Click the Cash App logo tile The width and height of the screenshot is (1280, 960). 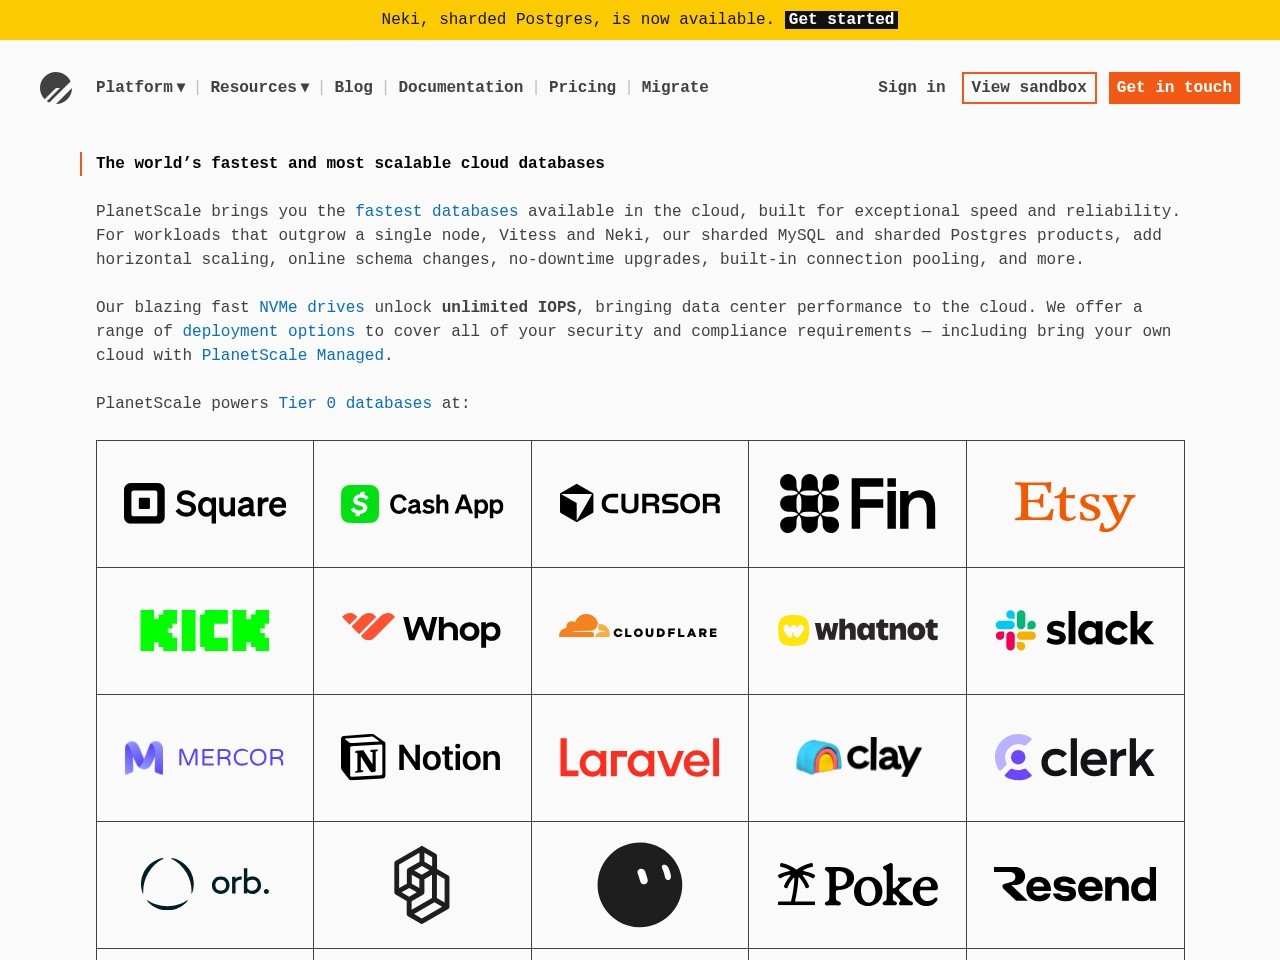pyautogui.click(x=422, y=504)
